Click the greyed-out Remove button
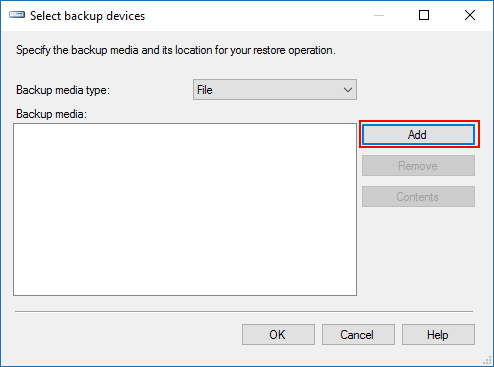The height and width of the screenshot is (367, 494). 418,166
